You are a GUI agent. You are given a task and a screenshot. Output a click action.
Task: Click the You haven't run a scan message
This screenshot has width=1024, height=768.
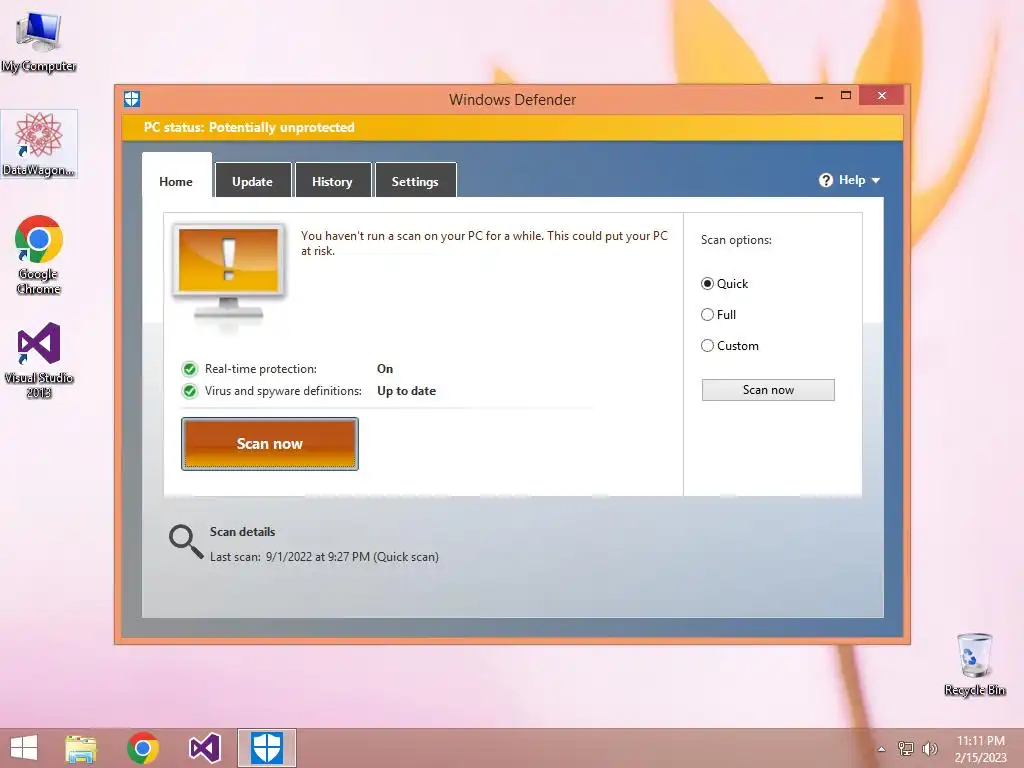484,243
